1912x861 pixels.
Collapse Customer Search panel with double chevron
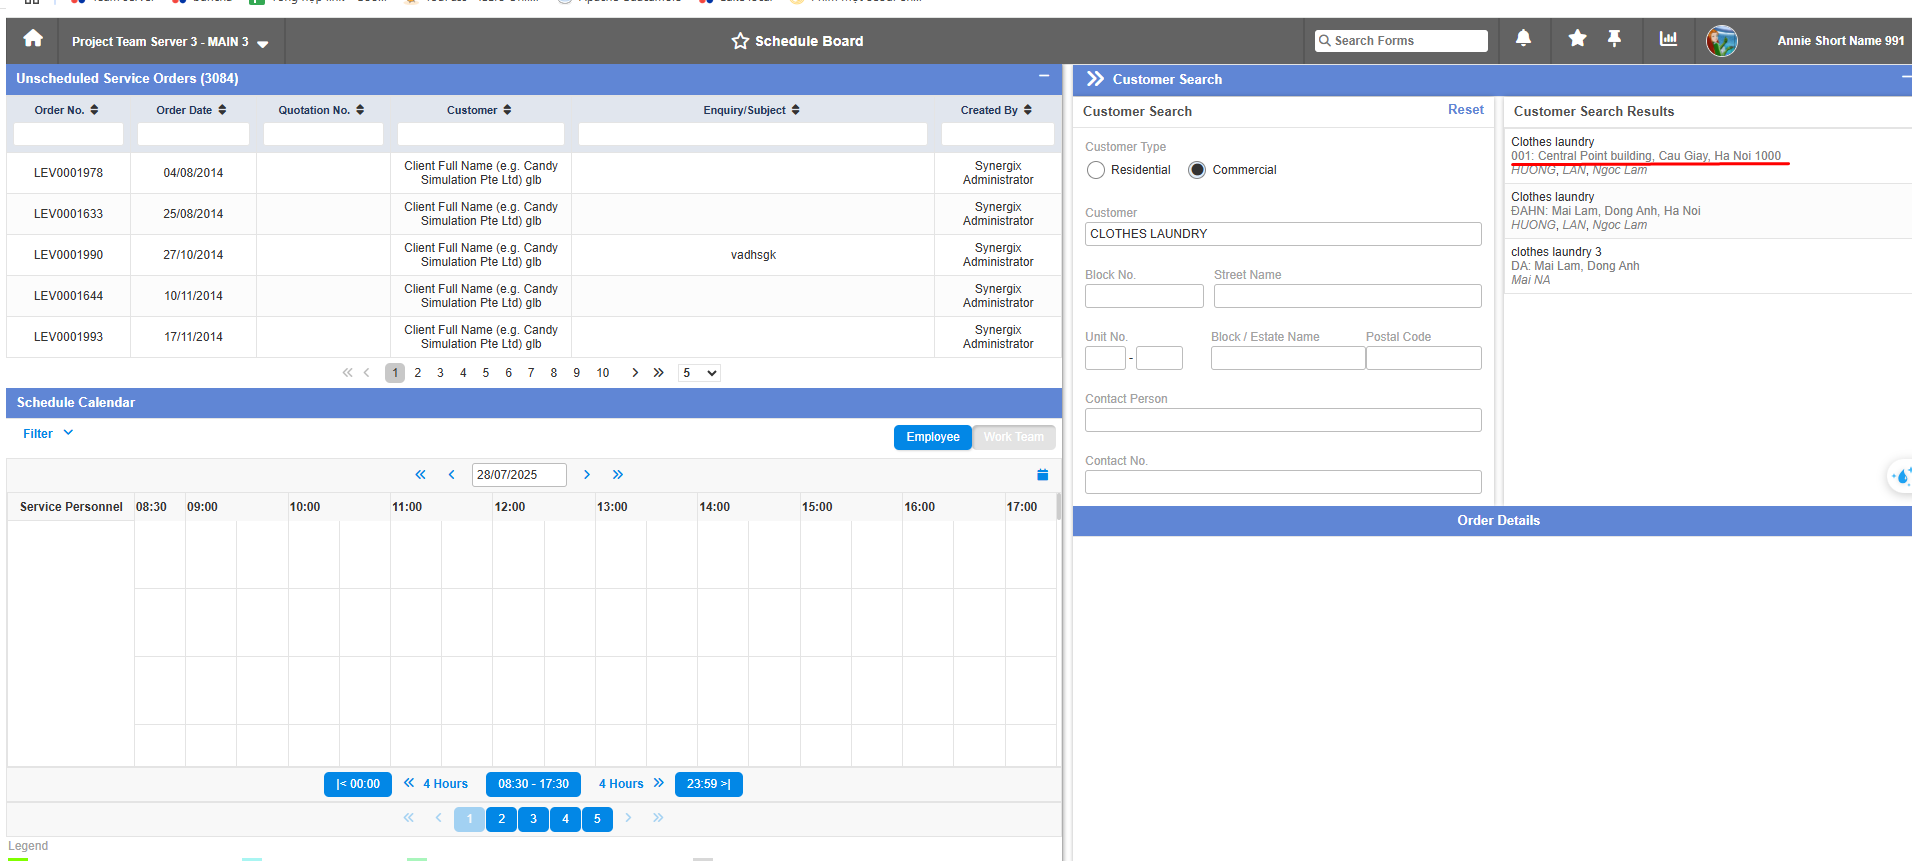(x=1095, y=79)
